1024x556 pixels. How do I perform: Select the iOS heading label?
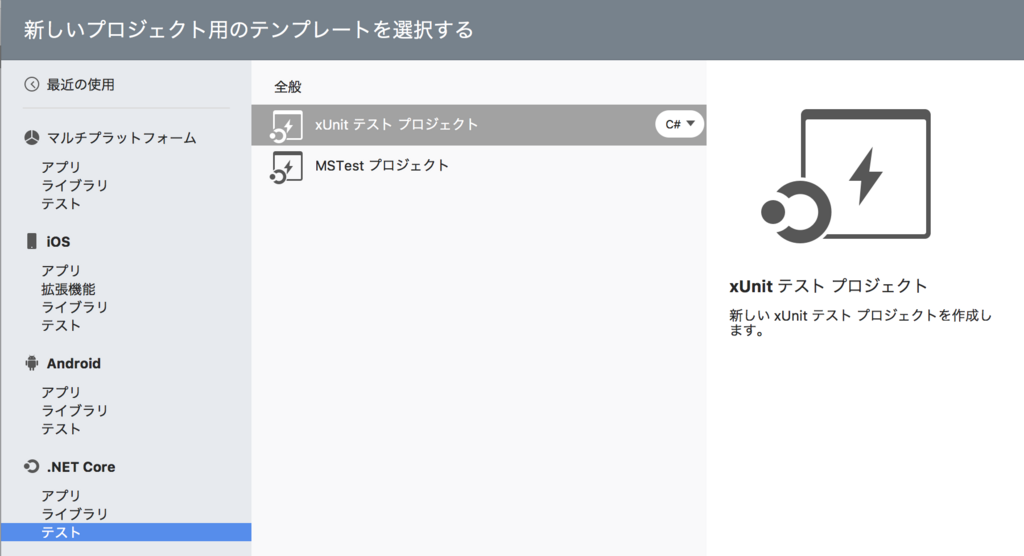click(x=58, y=242)
